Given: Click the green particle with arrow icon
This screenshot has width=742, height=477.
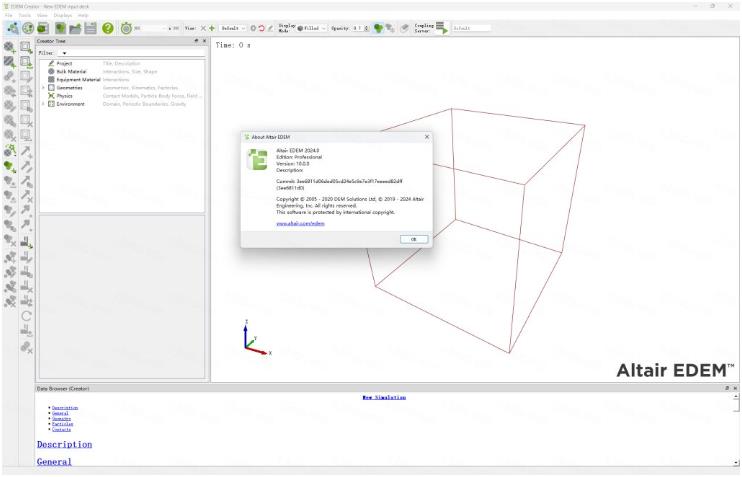Looking at the screenshot, I should [9, 166].
